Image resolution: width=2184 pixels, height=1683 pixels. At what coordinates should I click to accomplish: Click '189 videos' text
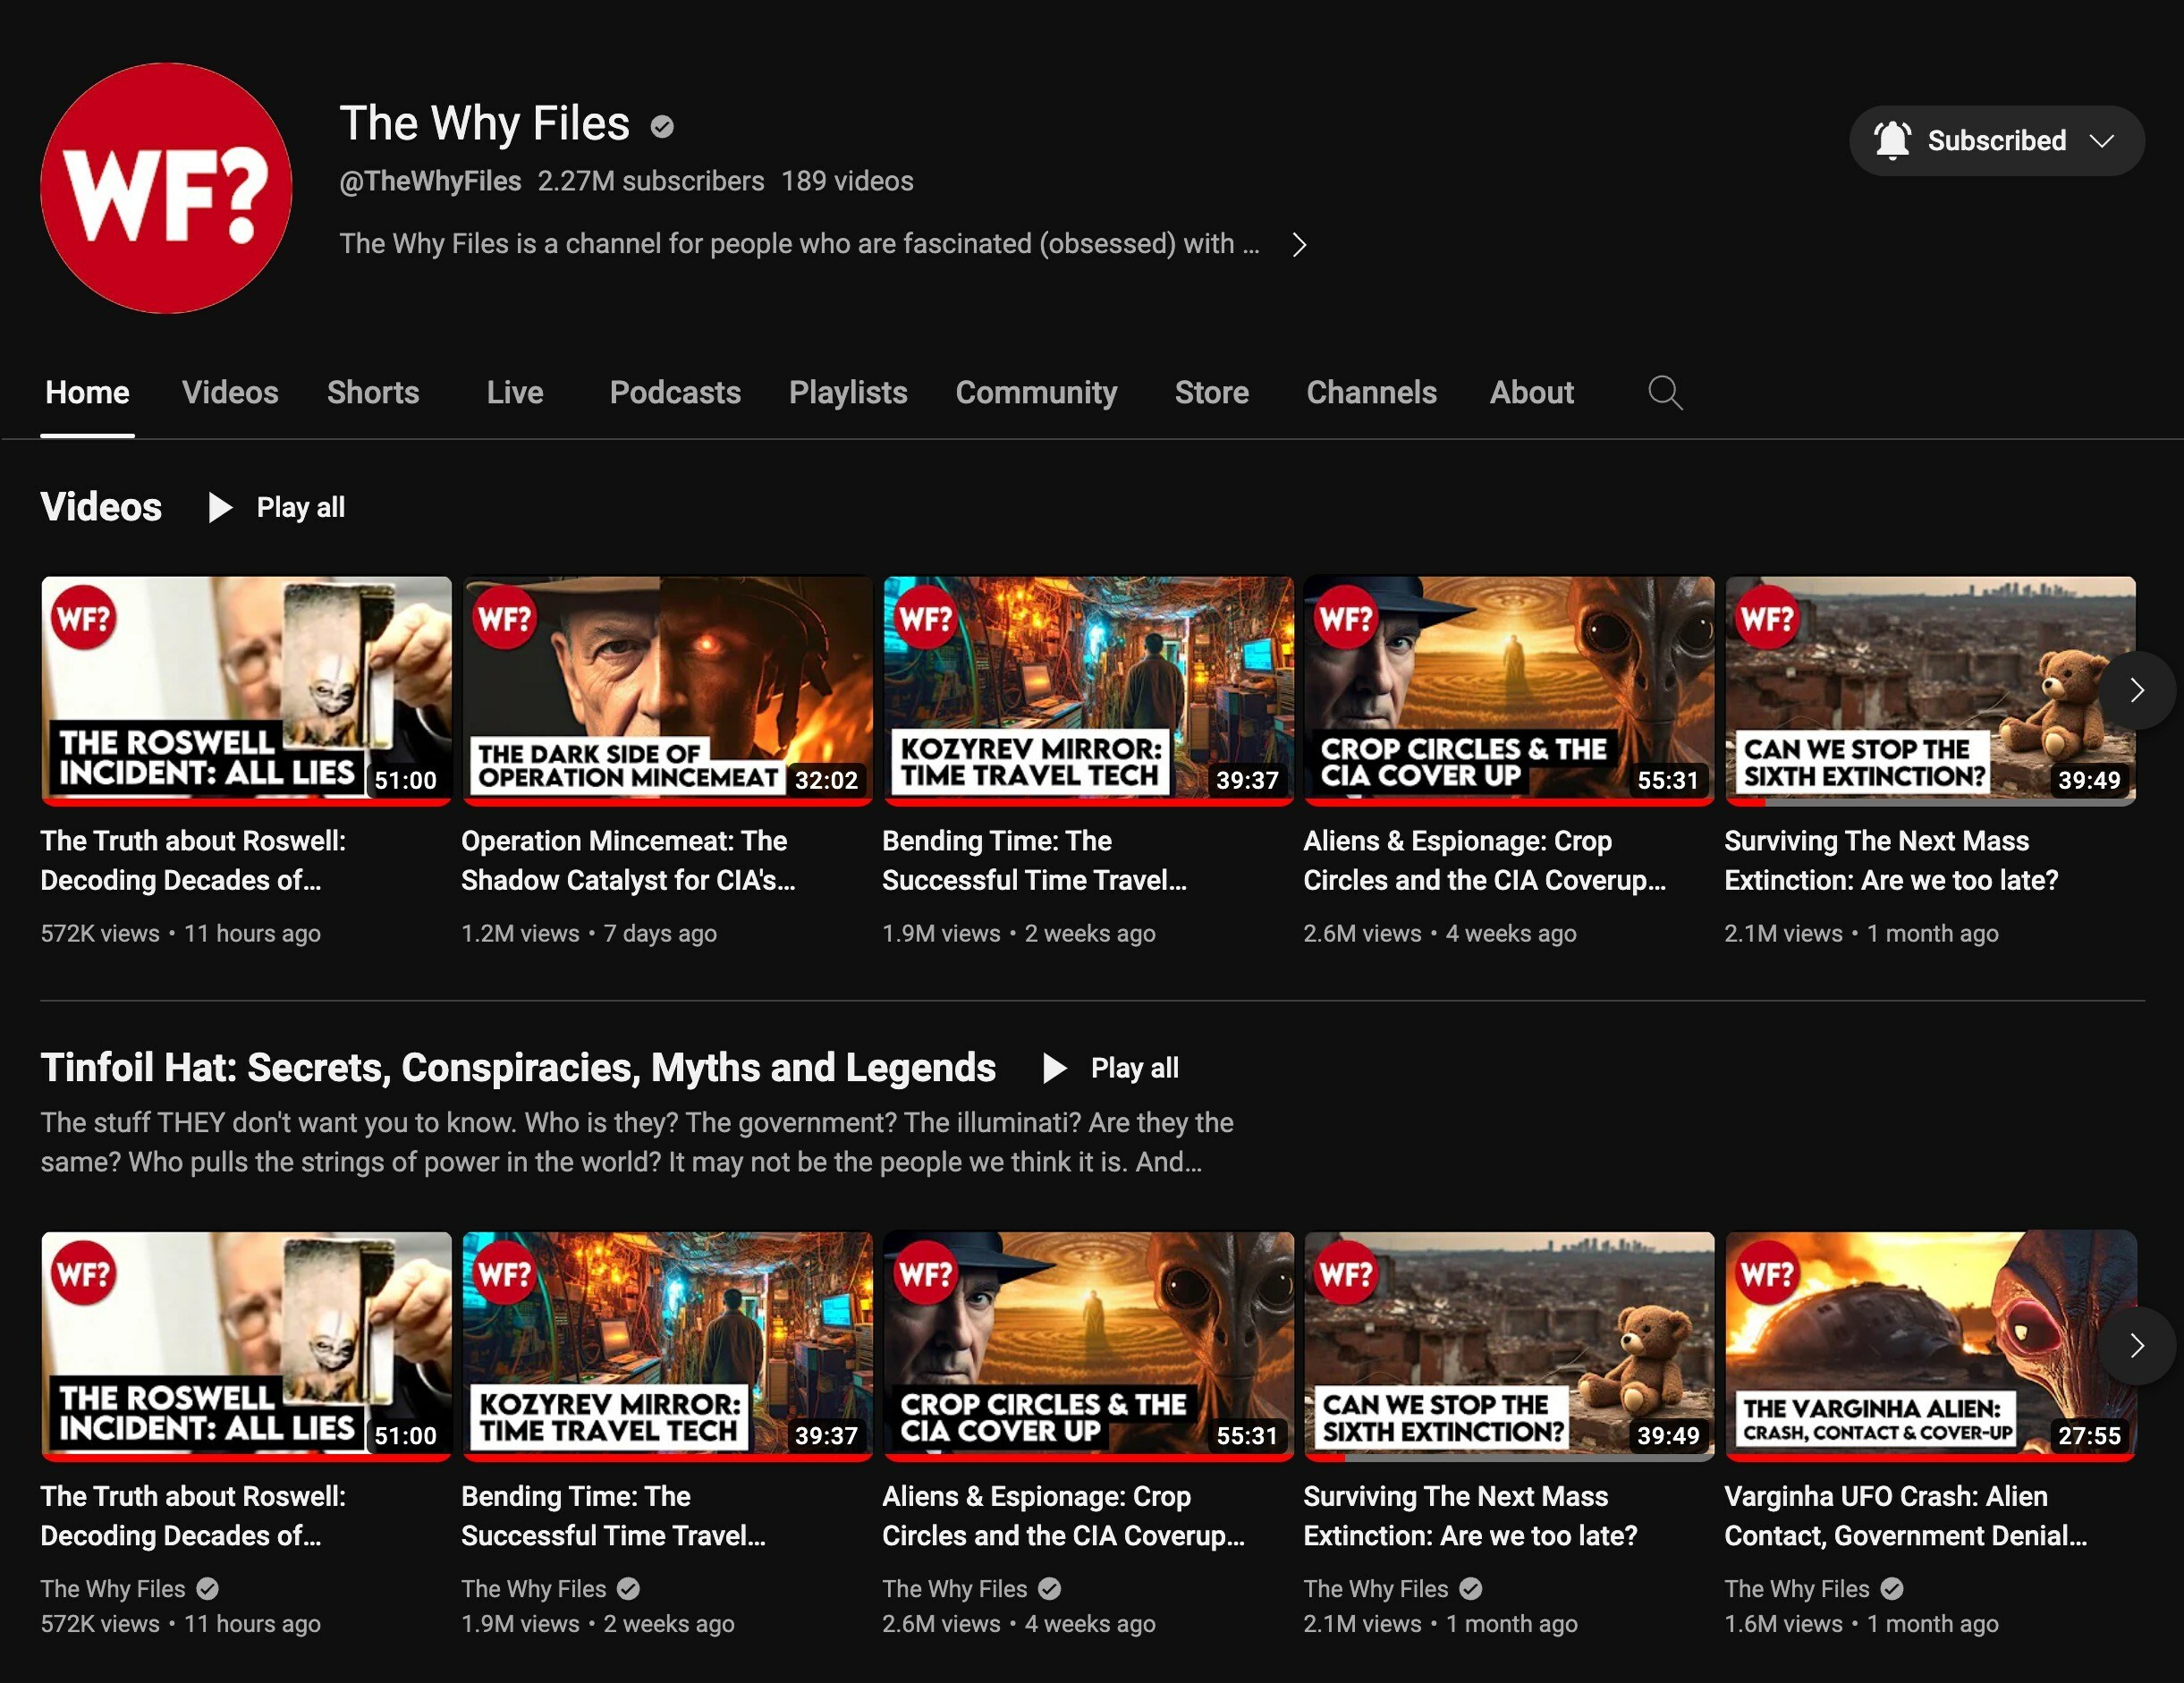[x=847, y=181]
